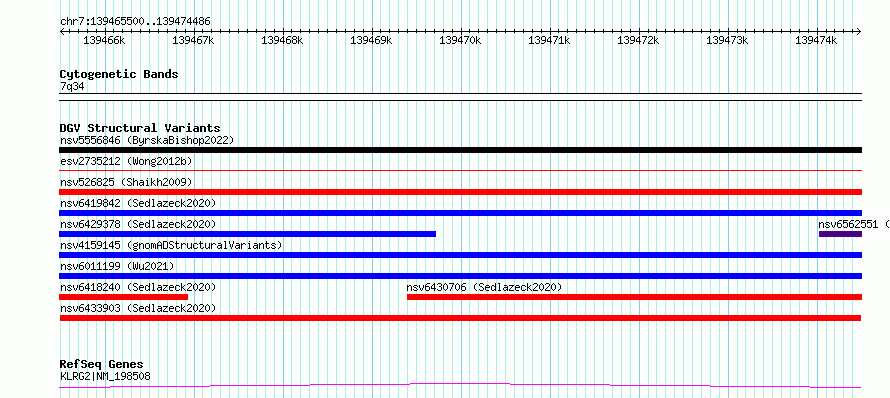The image size is (890, 398).
Task: Click the 139468k ruler tick label
Action: click(x=282, y=40)
